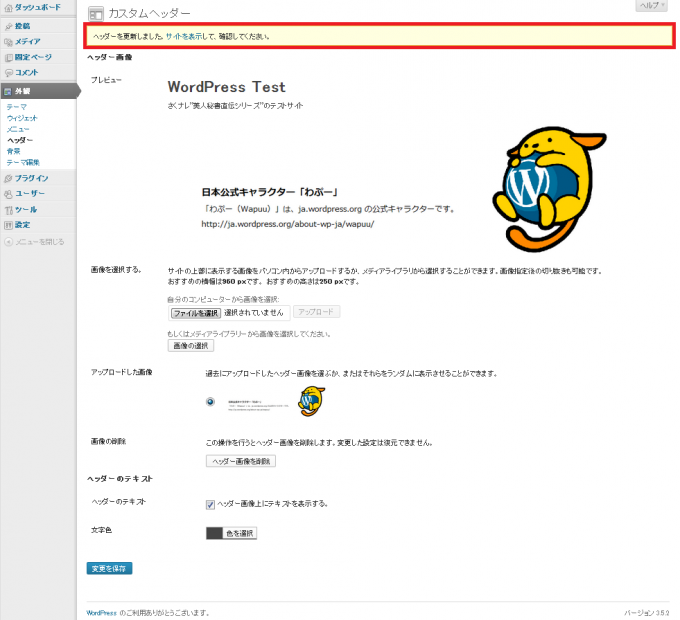The width and height of the screenshot is (680, 620).
Task: Click the 変更を保存 button
Action: [109, 568]
